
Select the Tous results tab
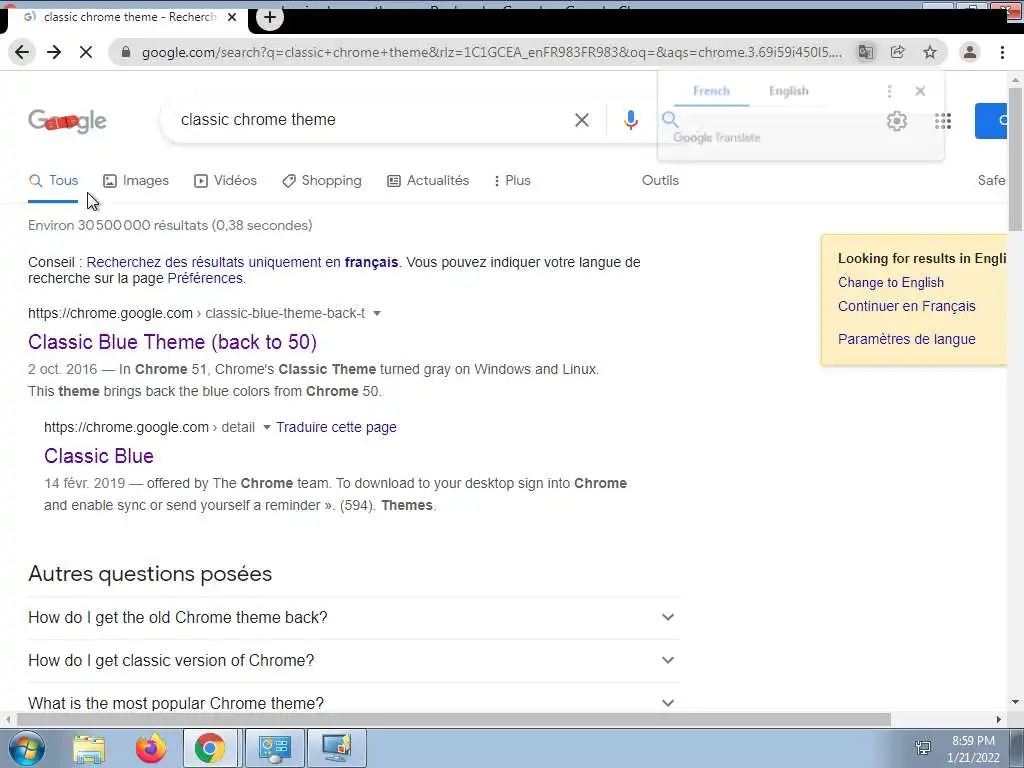tap(53, 181)
